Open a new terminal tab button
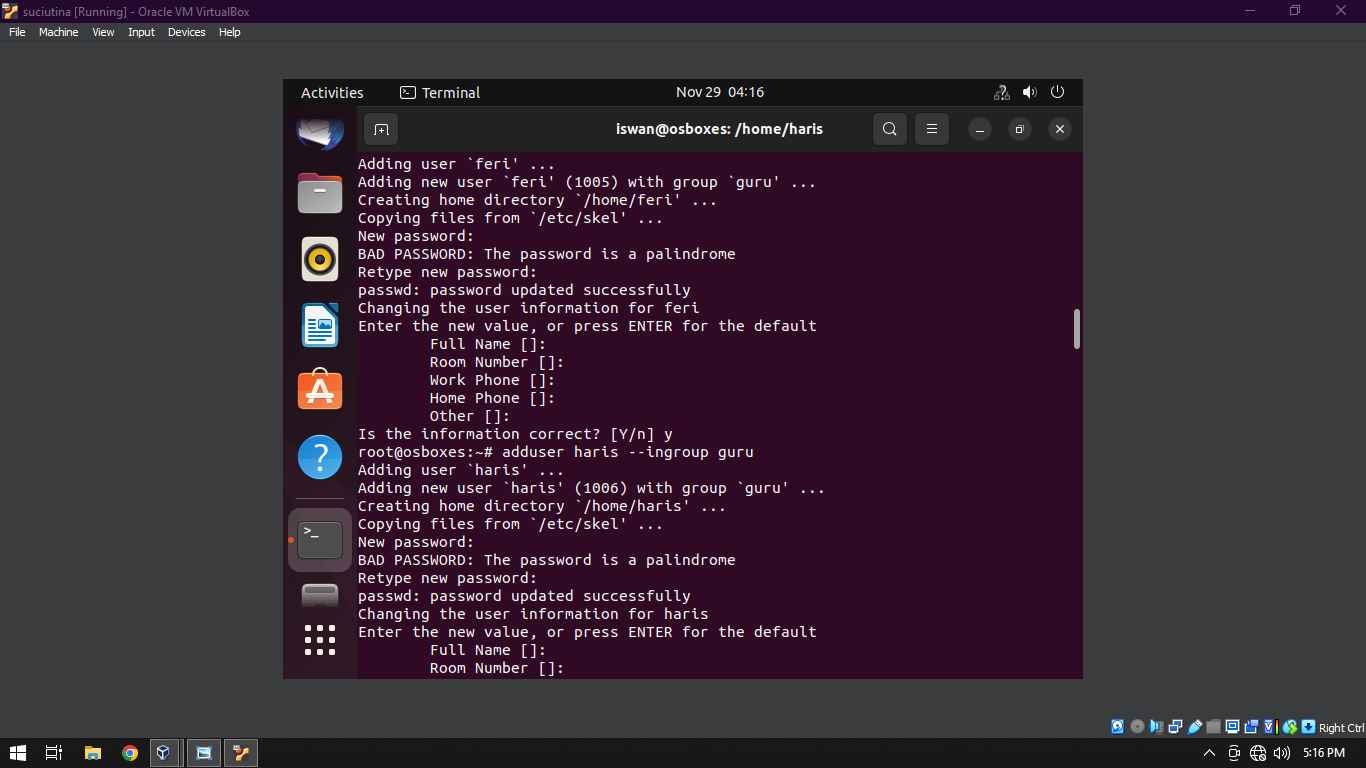Screen dimensions: 1366x768 pos(381,129)
